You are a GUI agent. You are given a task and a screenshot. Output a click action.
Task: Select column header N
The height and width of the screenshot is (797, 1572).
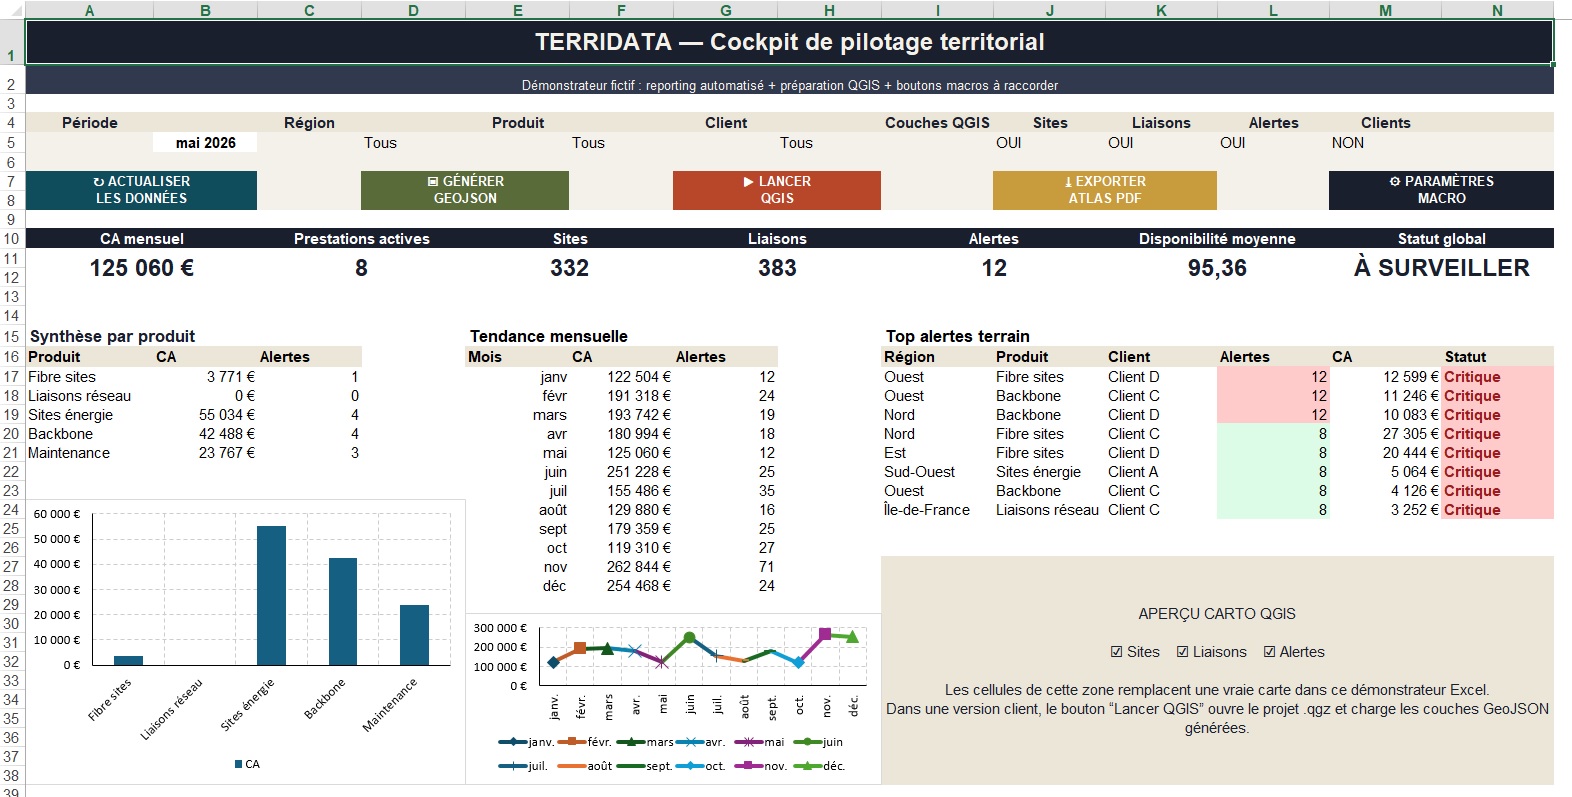click(x=1497, y=10)
